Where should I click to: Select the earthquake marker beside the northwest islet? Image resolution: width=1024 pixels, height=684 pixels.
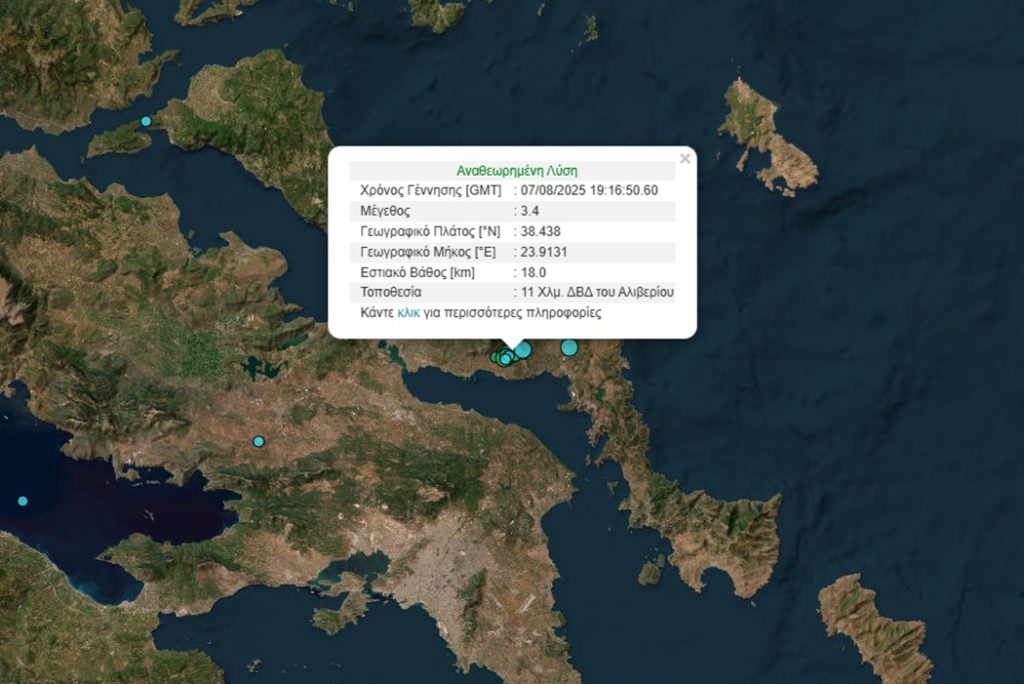146,121
